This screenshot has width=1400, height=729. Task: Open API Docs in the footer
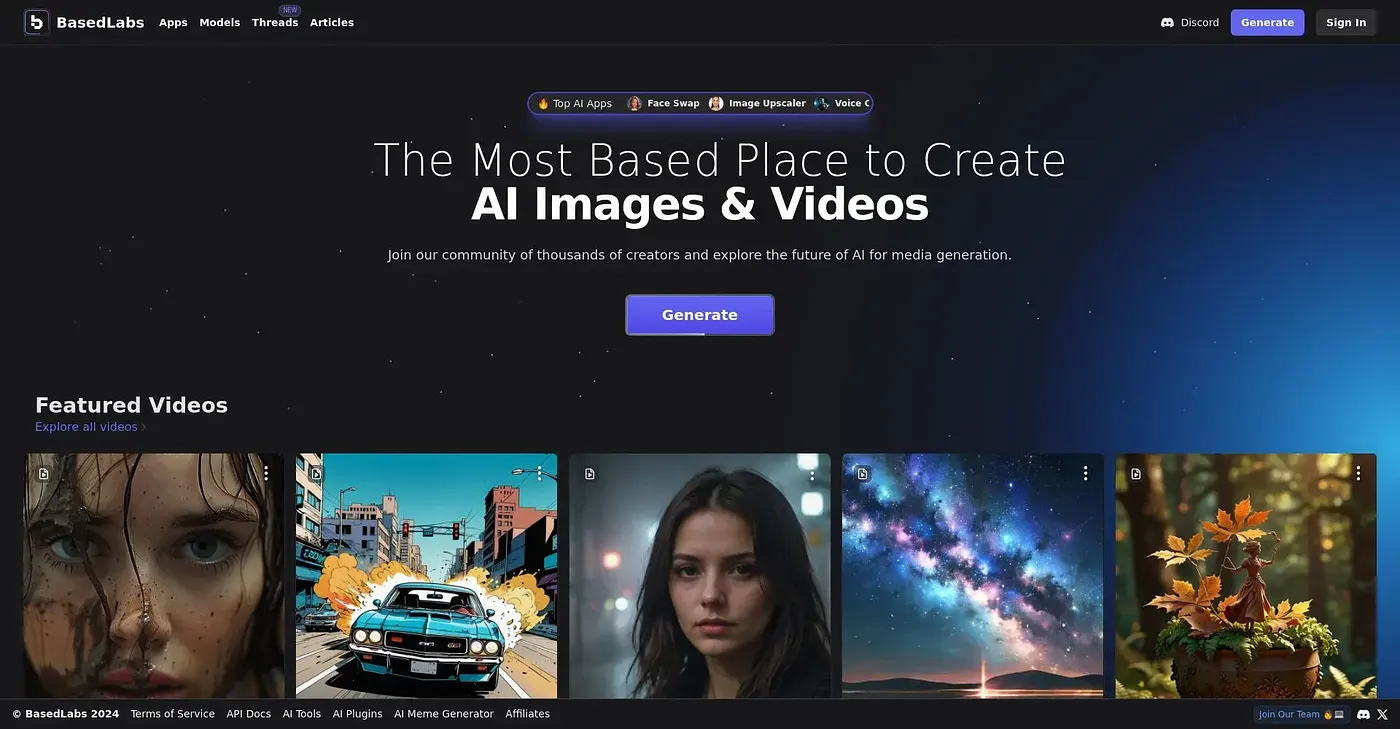click(249, 714)
